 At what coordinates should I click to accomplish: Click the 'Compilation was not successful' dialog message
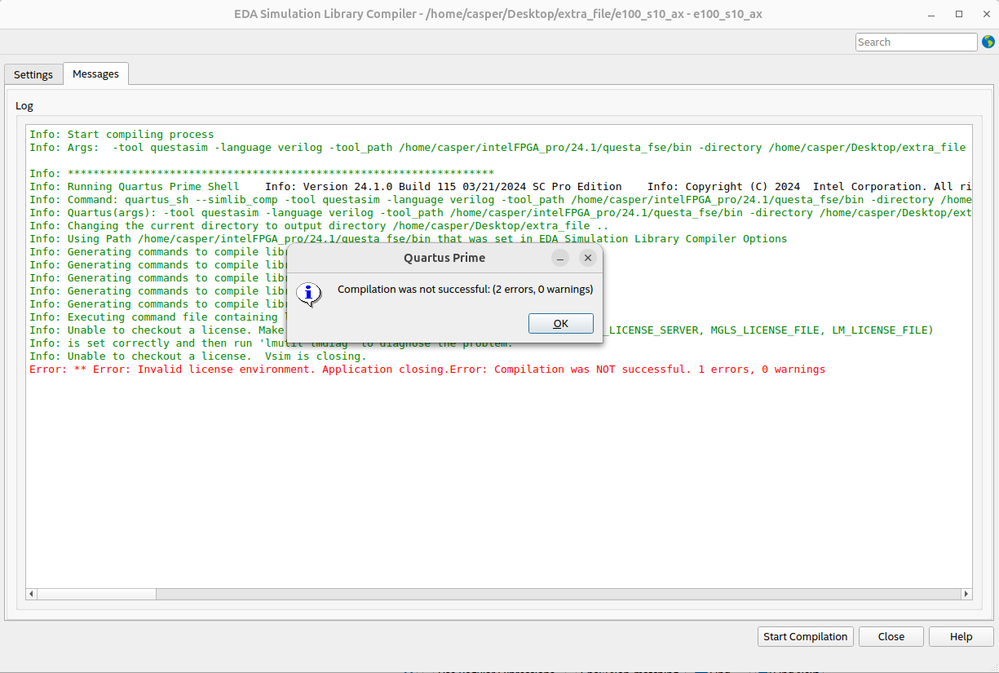pos(465,289)
